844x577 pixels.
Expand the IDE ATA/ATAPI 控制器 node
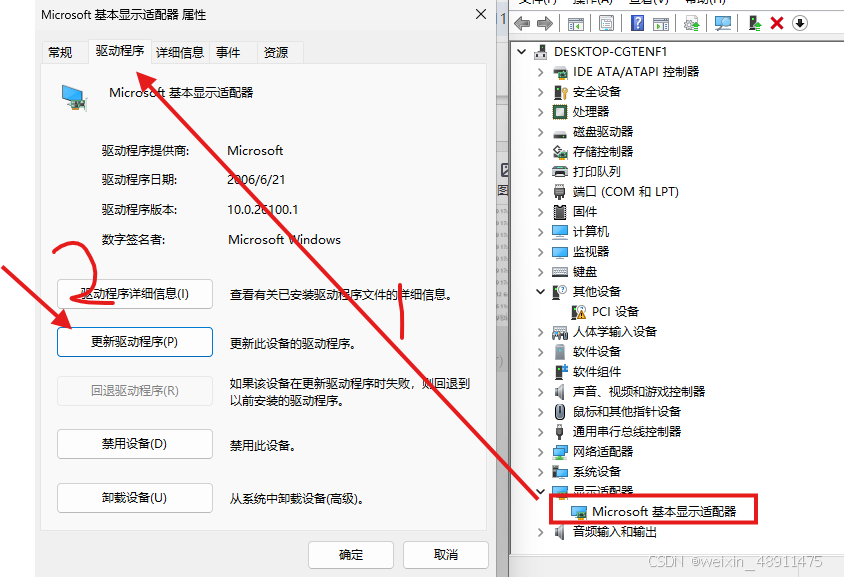click(540, 72)
